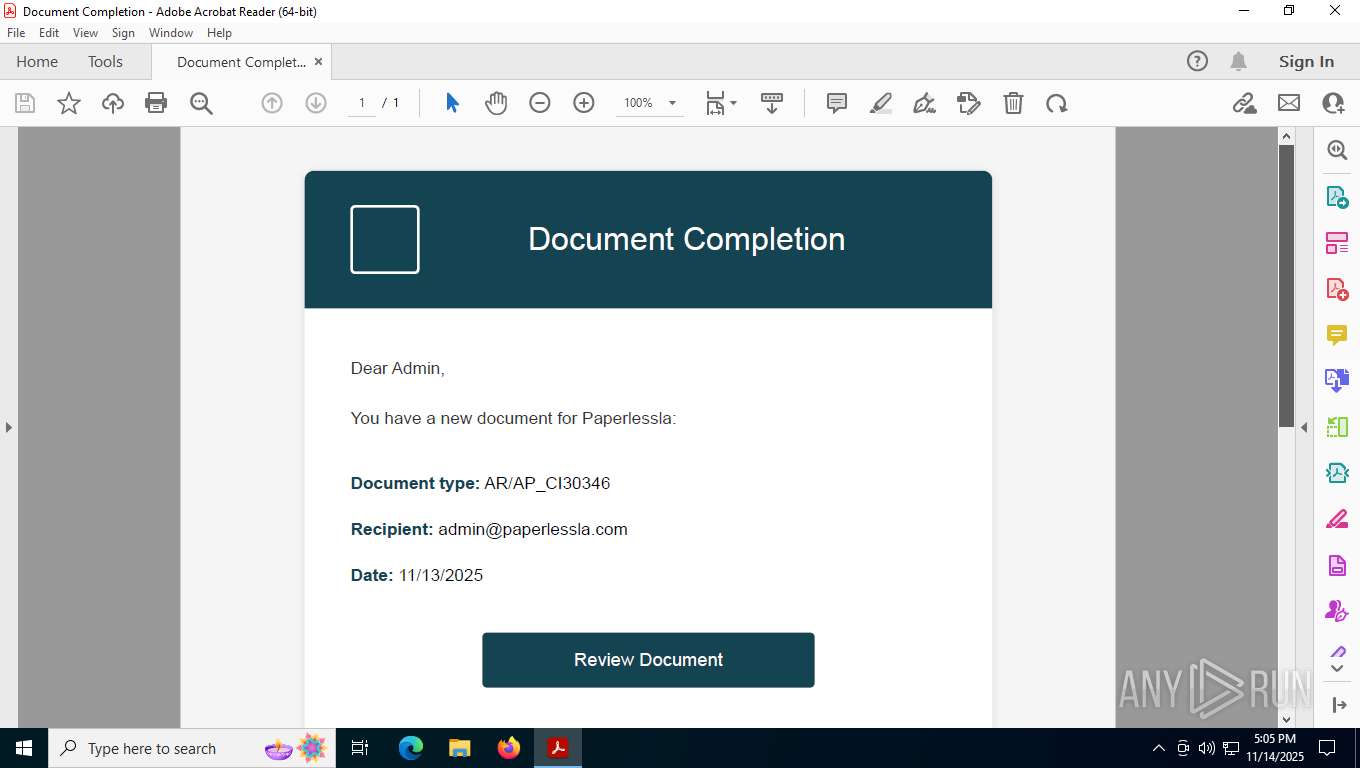
Task: Open File Explorer from the taskbar
Action: pos(460,748)
